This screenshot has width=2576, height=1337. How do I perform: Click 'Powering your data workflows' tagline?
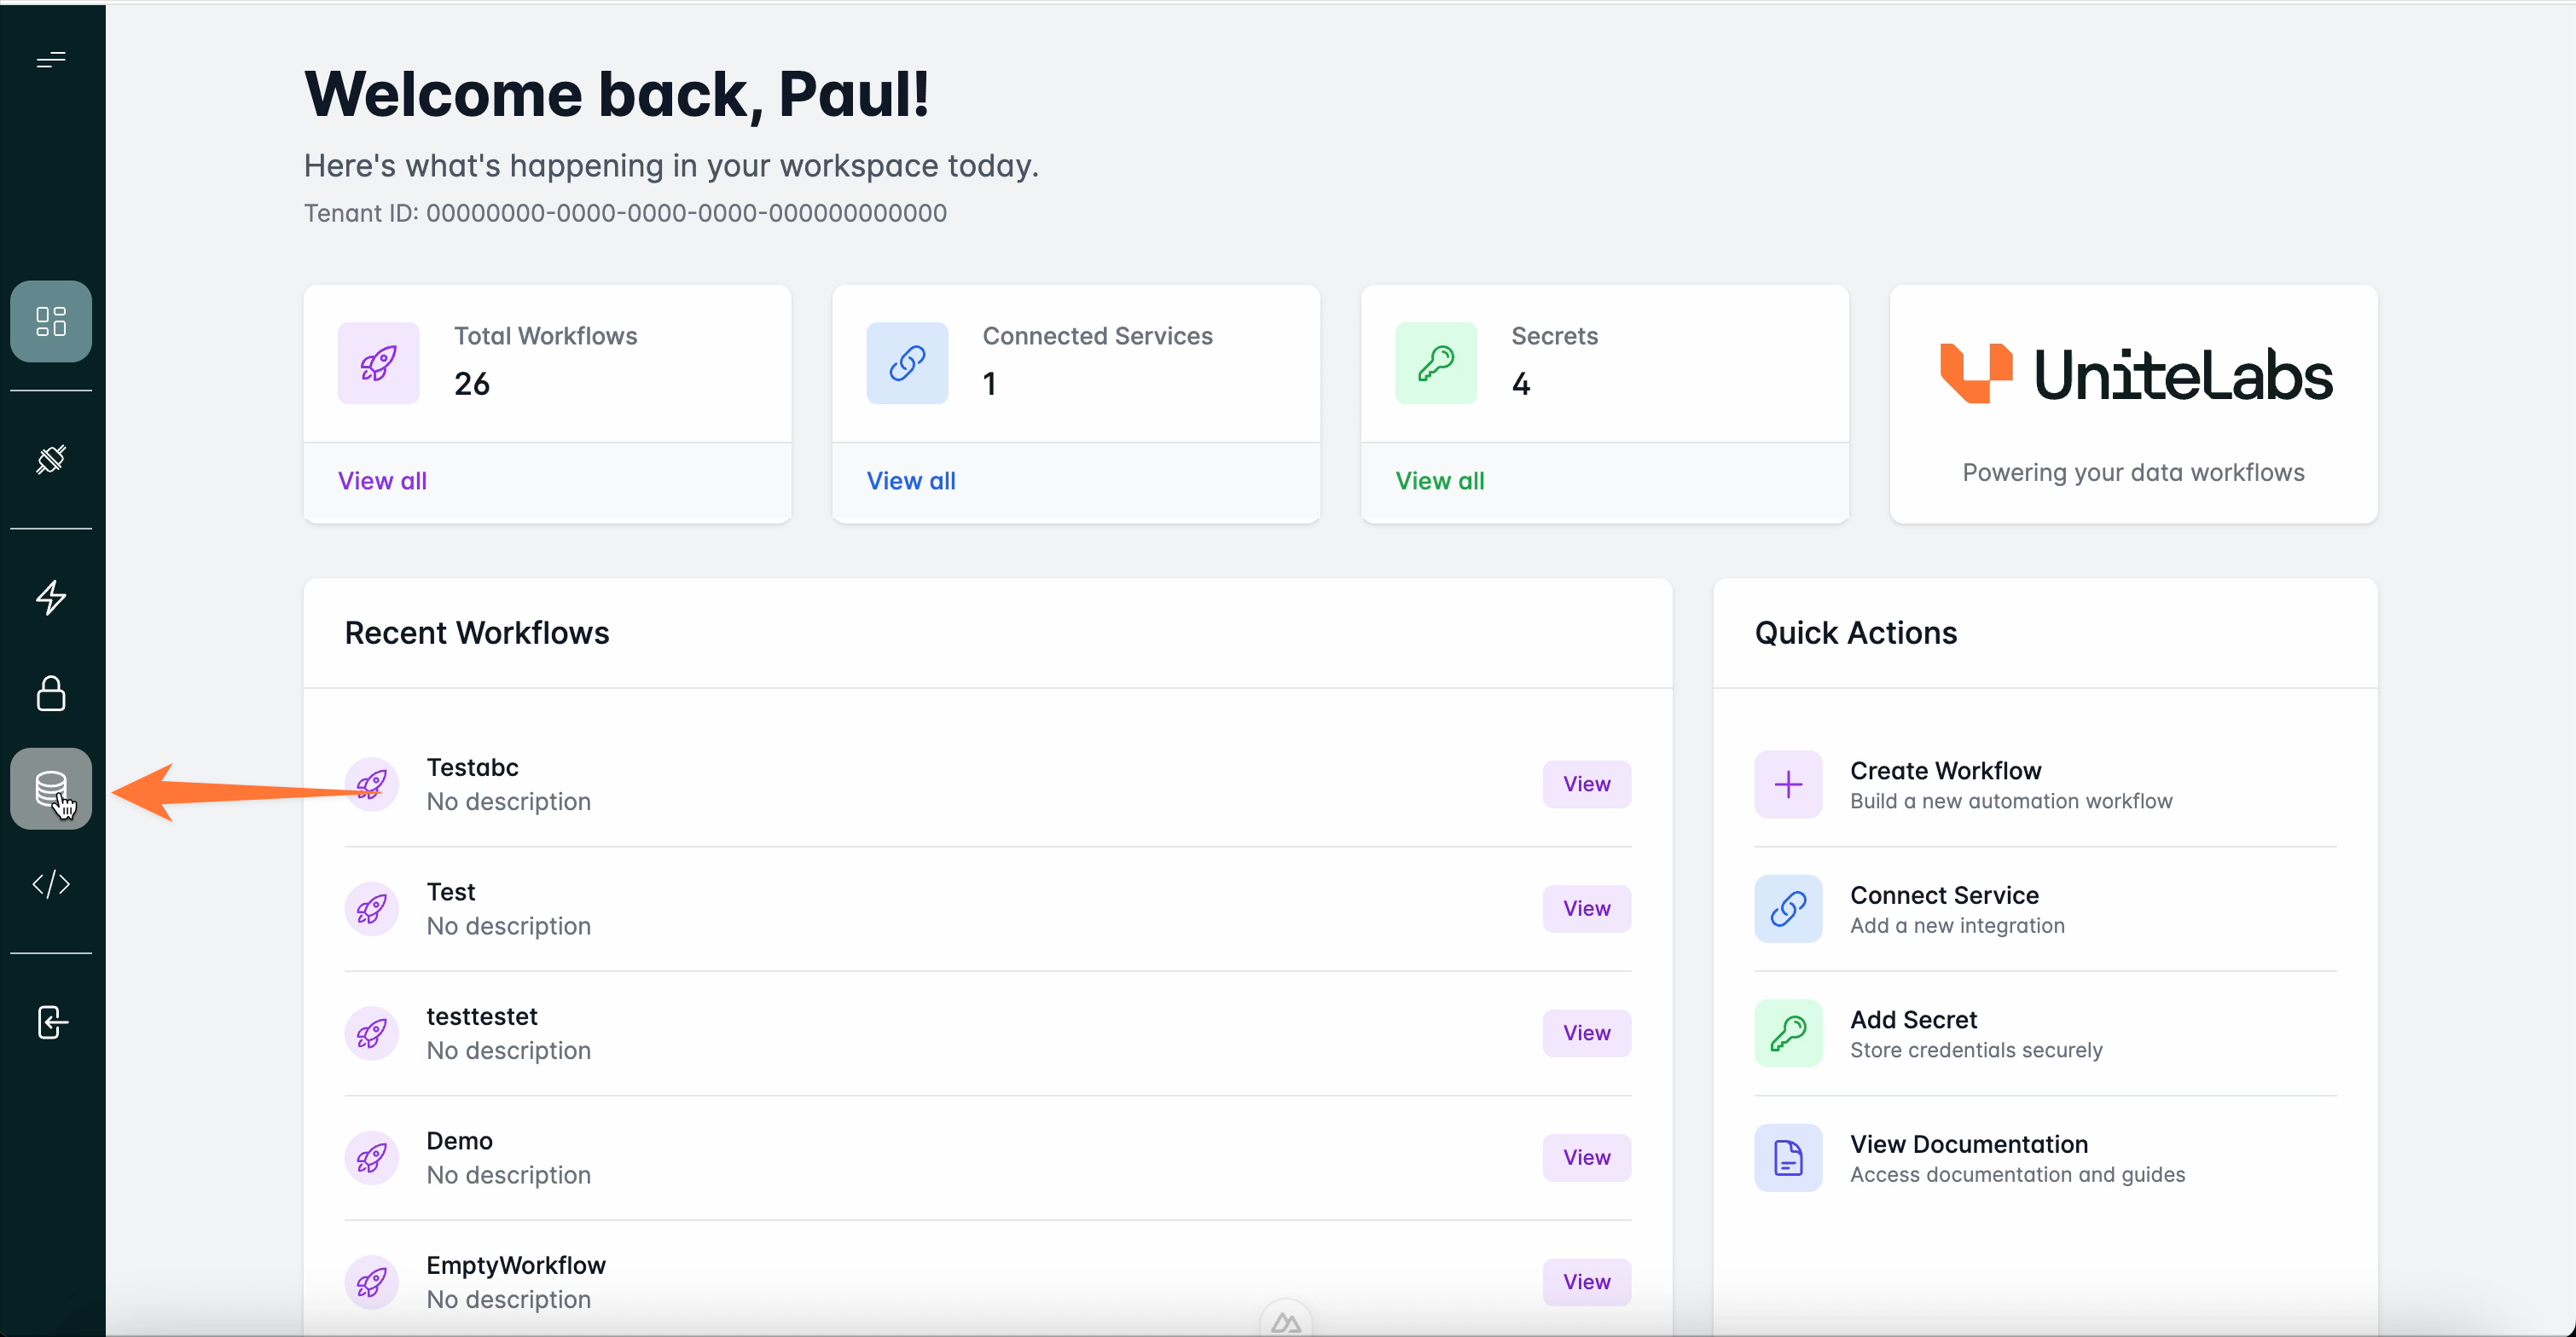pyautogui.click(x=2133, y=473)
